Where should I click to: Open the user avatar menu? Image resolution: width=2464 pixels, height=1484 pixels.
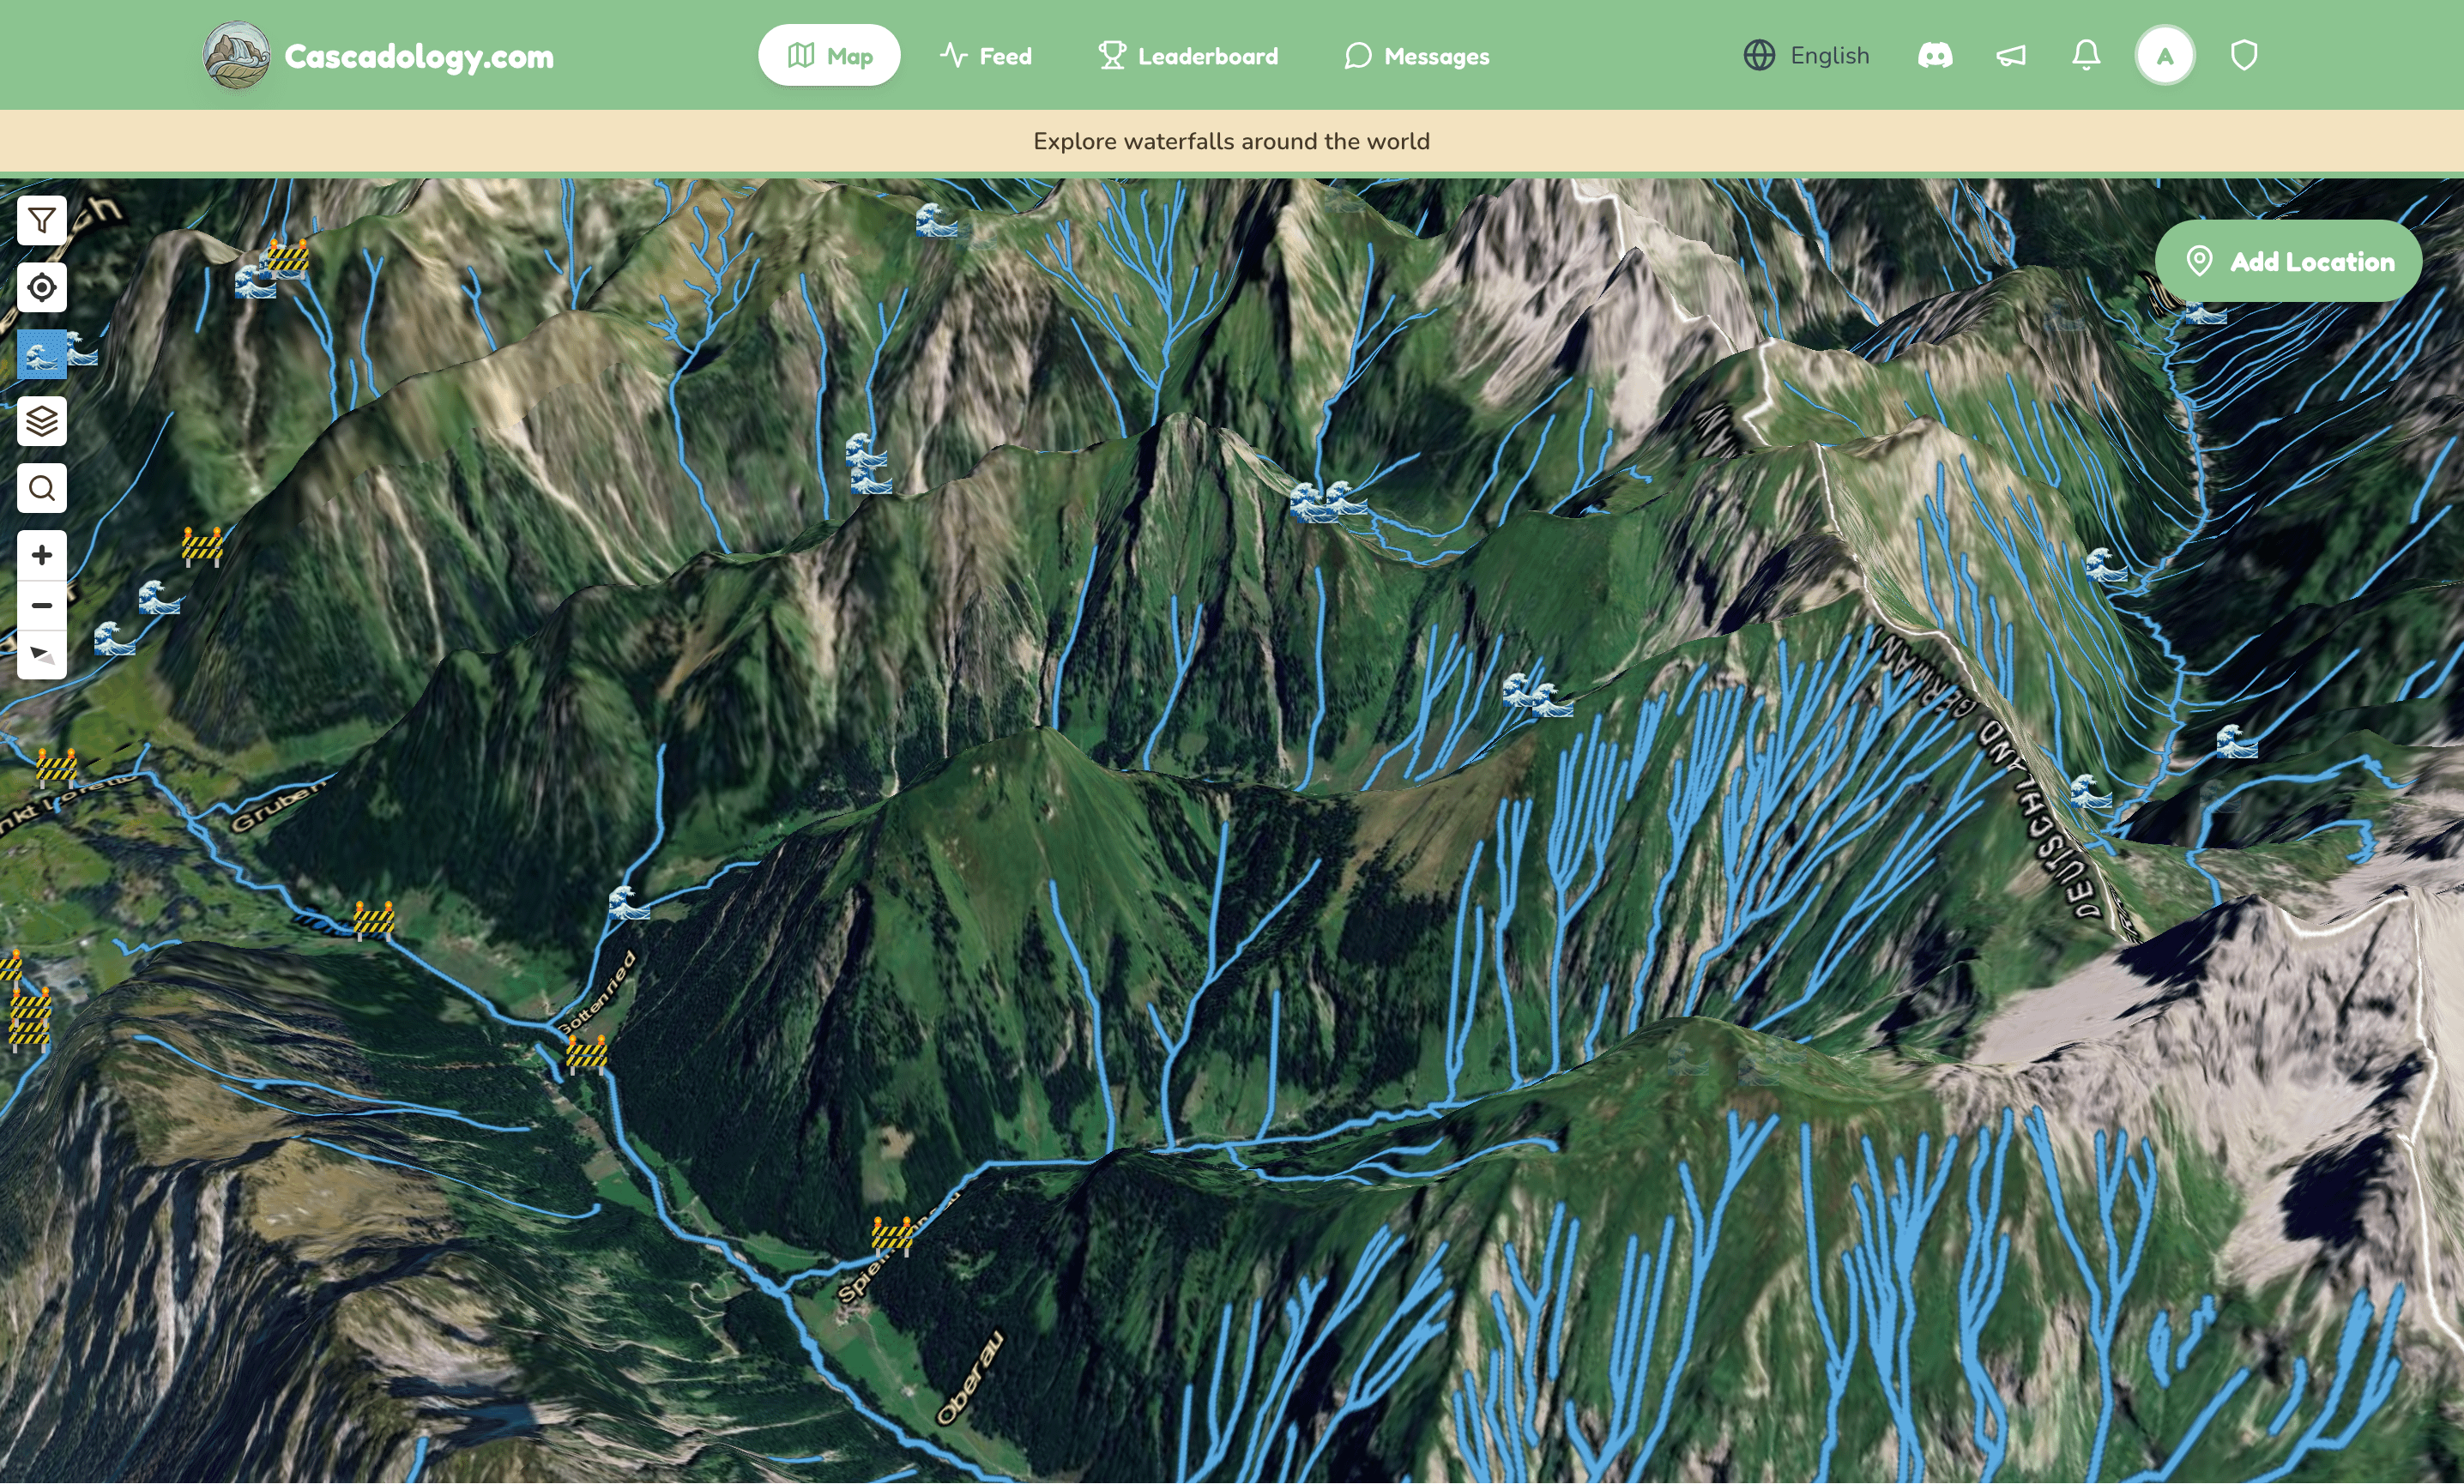tap(2165, 56)
